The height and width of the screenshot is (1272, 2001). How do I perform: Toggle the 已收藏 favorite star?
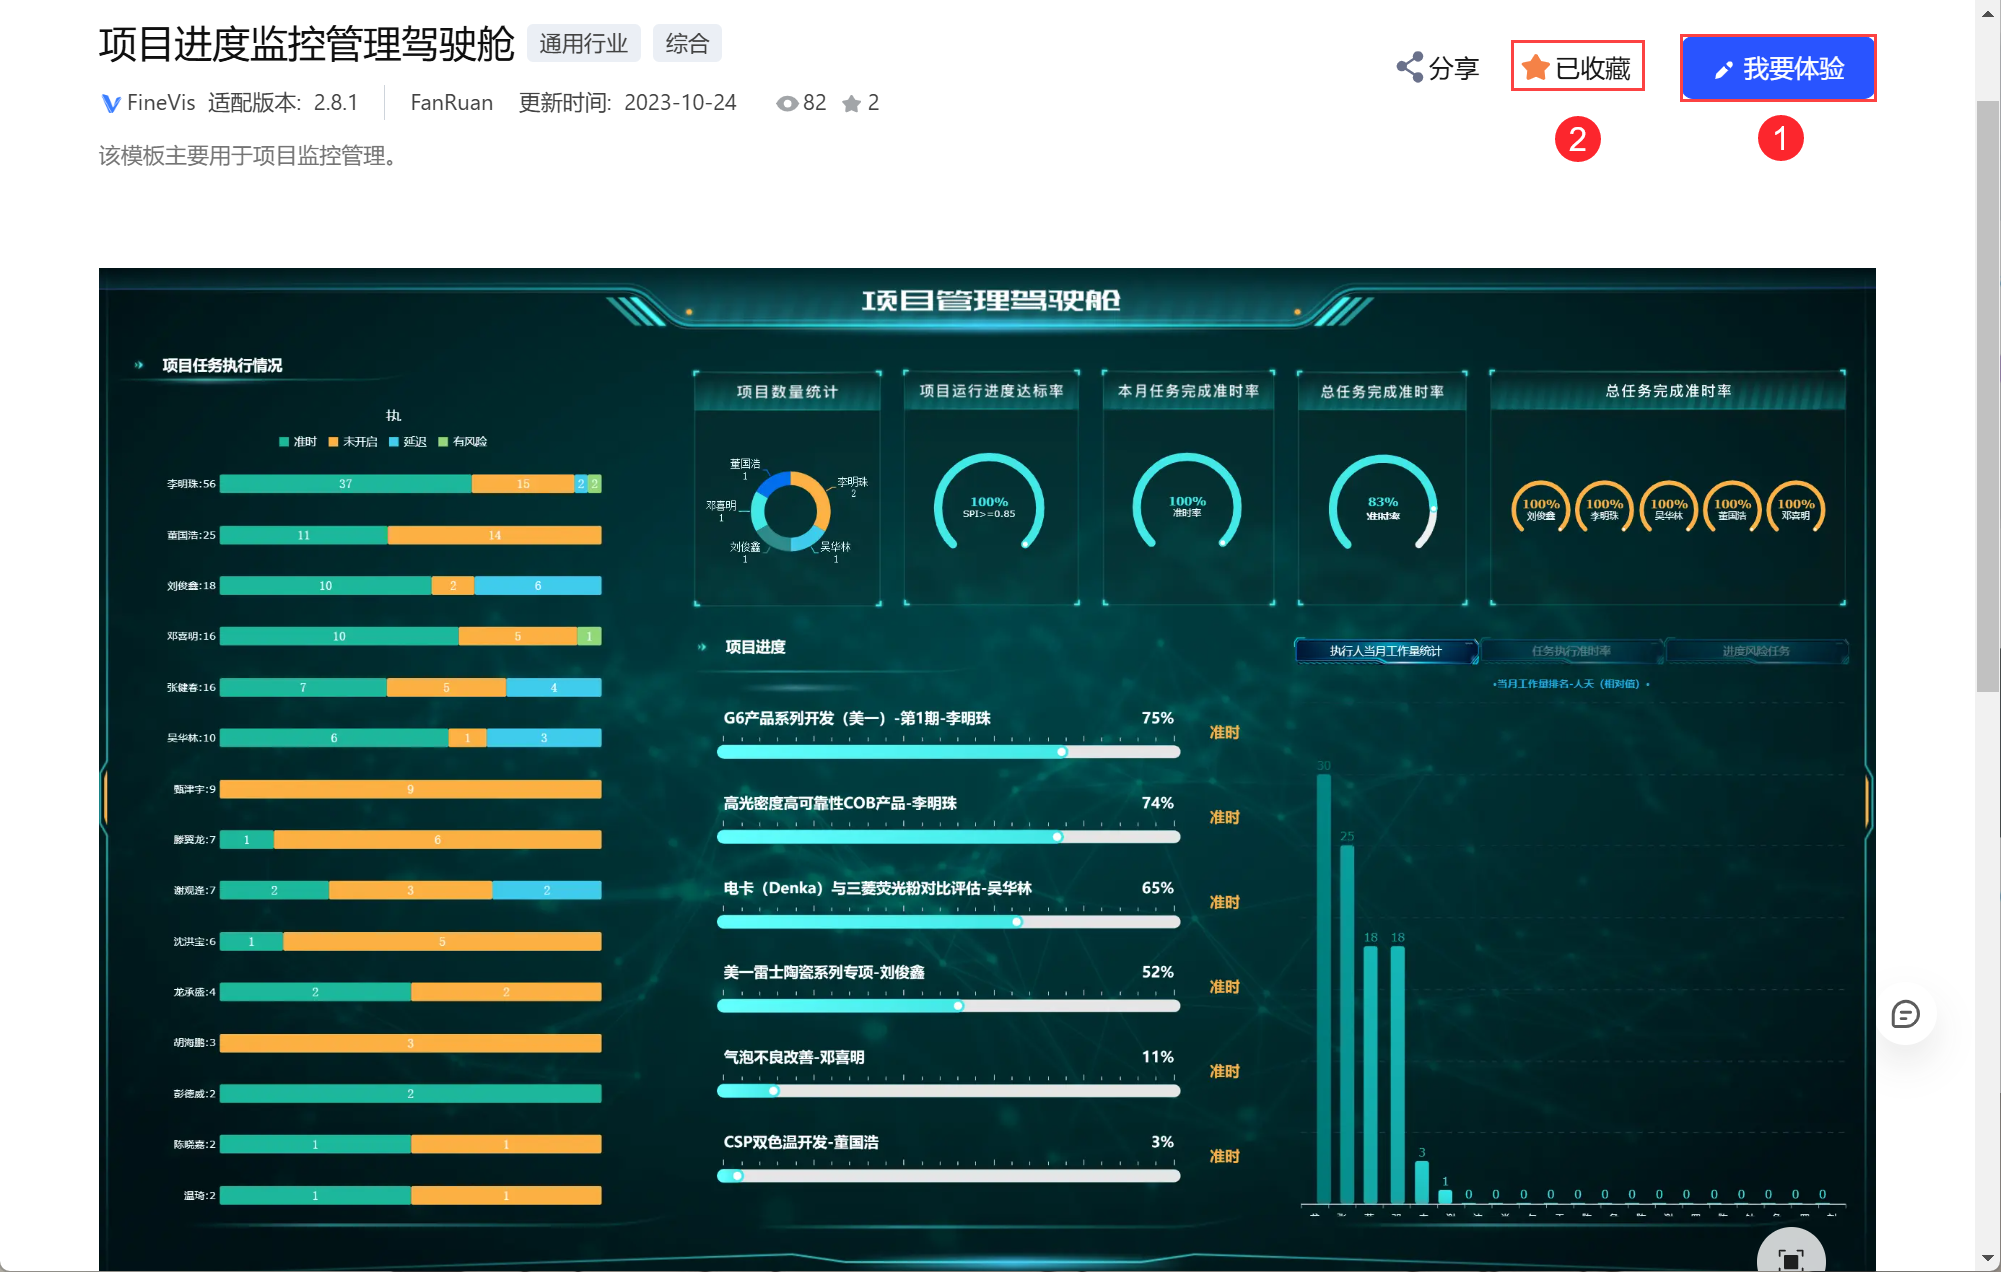point(1536,68)
